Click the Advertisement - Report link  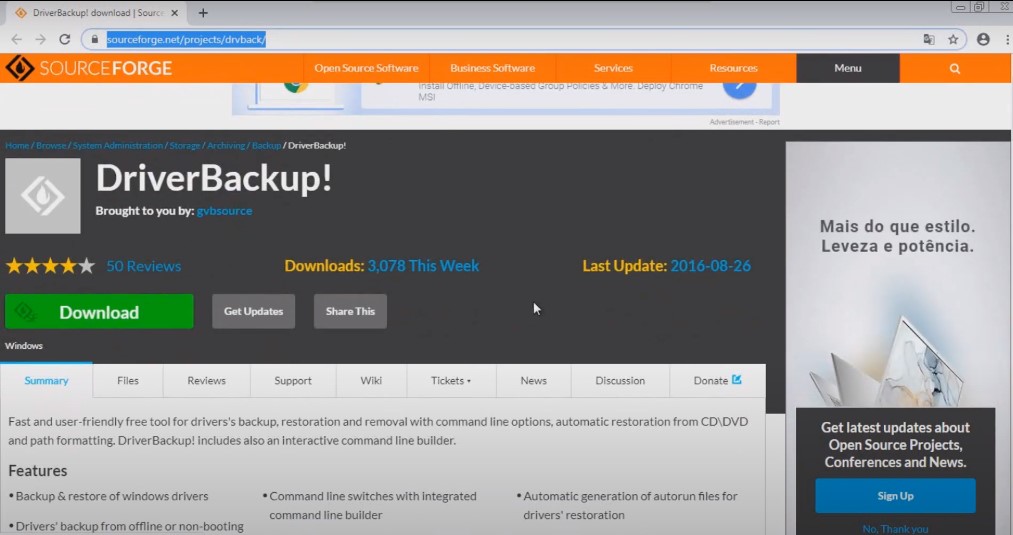click(744, 121)
